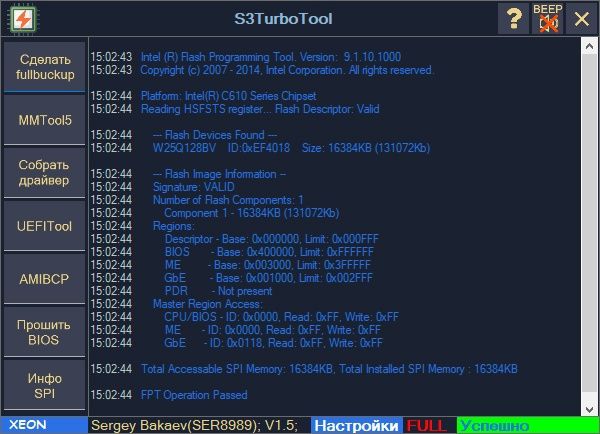Click 'Signature: VALID' log line
This screenshot has width=600, height=434.
(194, 187)
